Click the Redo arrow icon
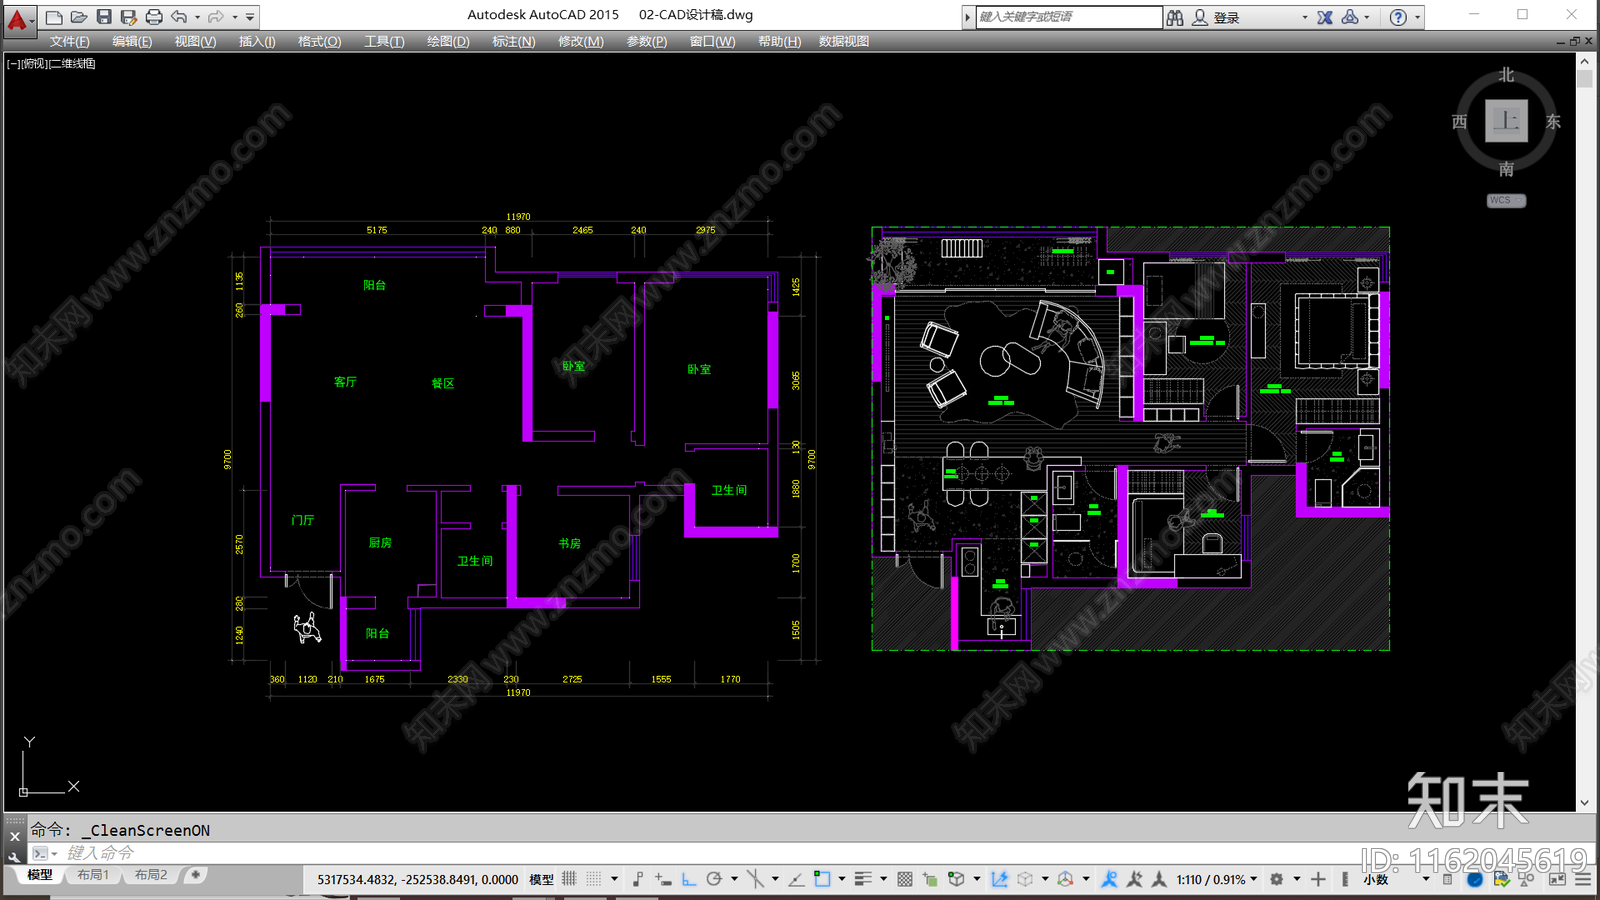The height and width of the screenshot is (900, 1600). (216, 17)
